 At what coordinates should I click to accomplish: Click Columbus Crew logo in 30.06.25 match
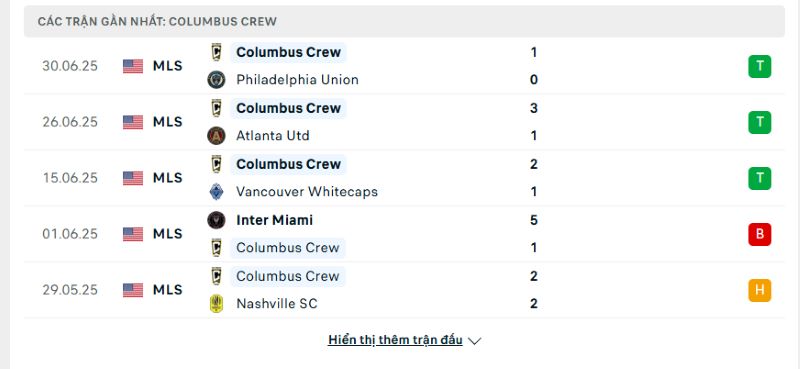tap(216, 52)
